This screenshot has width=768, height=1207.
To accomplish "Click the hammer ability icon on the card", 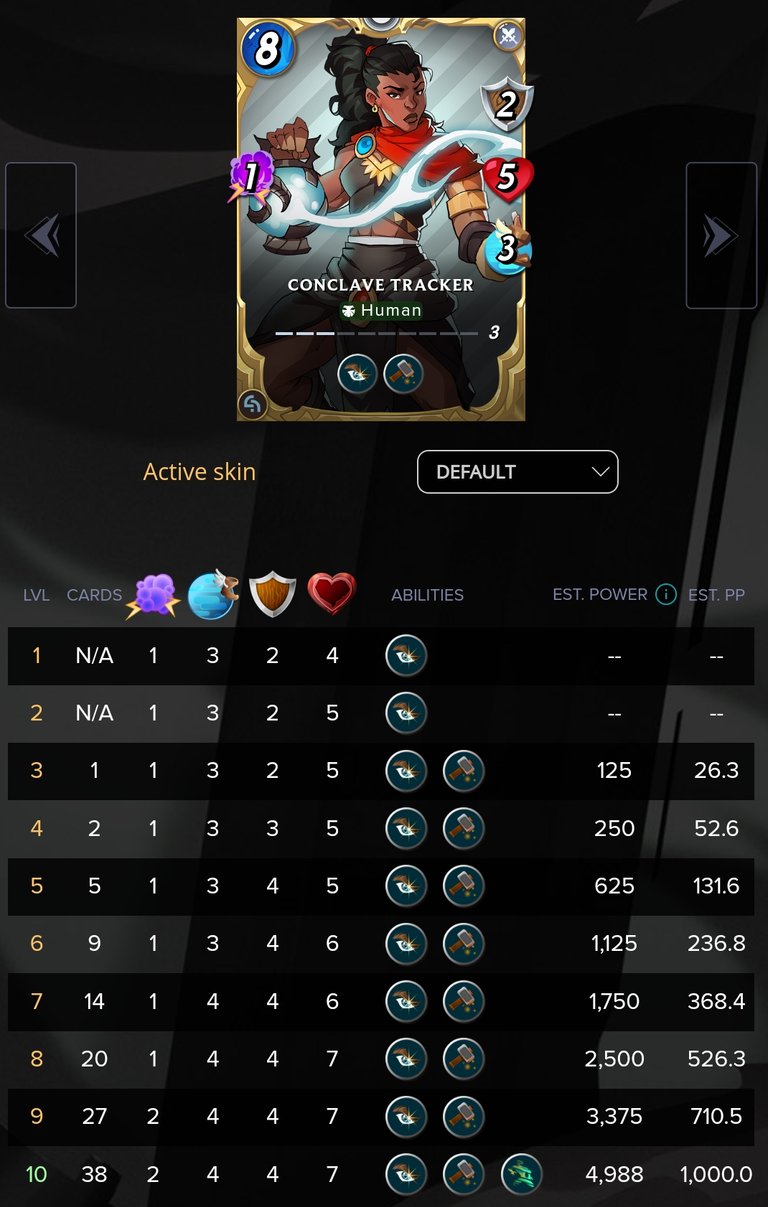I will click(x=403, y=373).
